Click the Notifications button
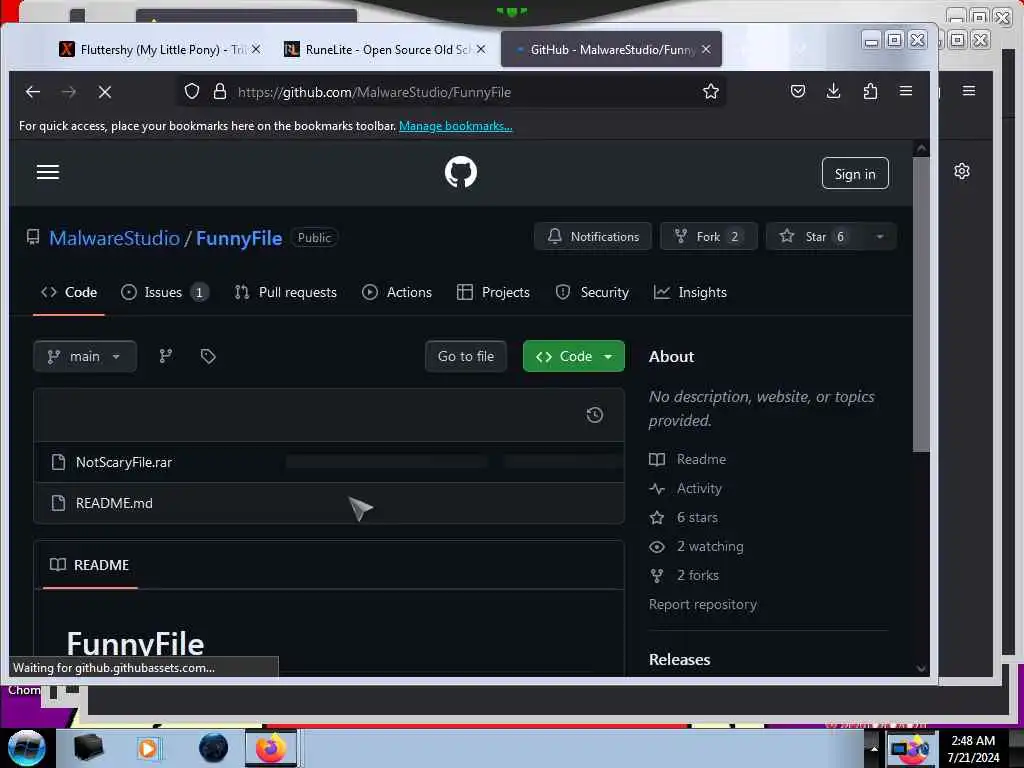 click(593, 236)
